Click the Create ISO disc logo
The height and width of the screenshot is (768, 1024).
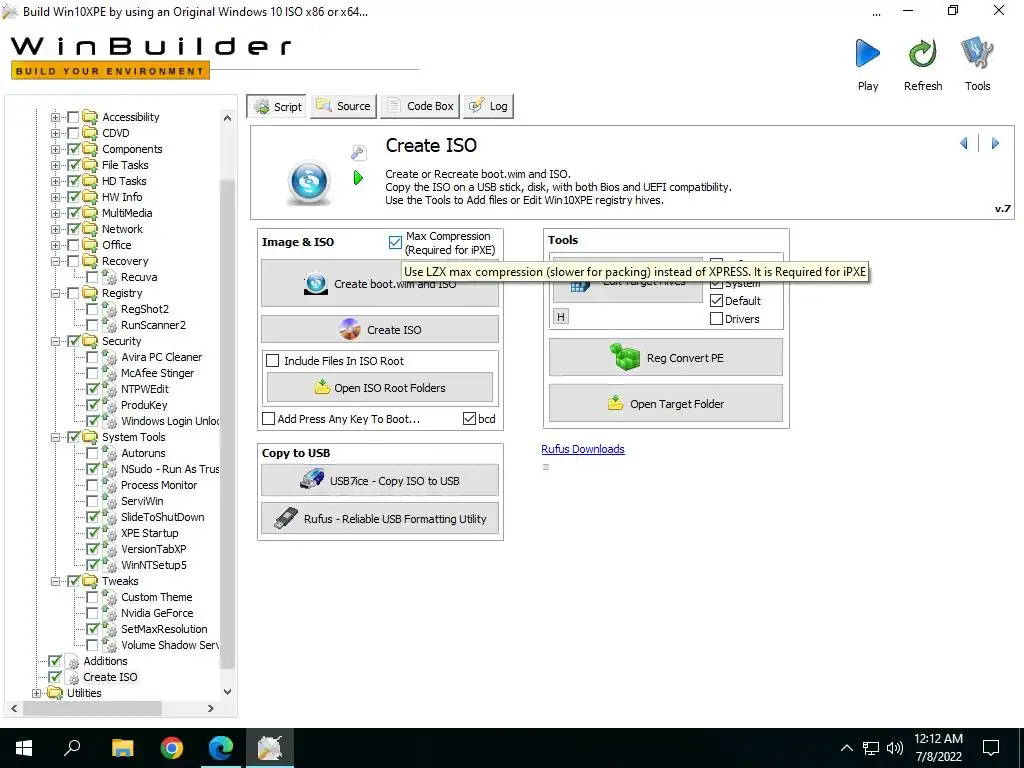[310, 181]
